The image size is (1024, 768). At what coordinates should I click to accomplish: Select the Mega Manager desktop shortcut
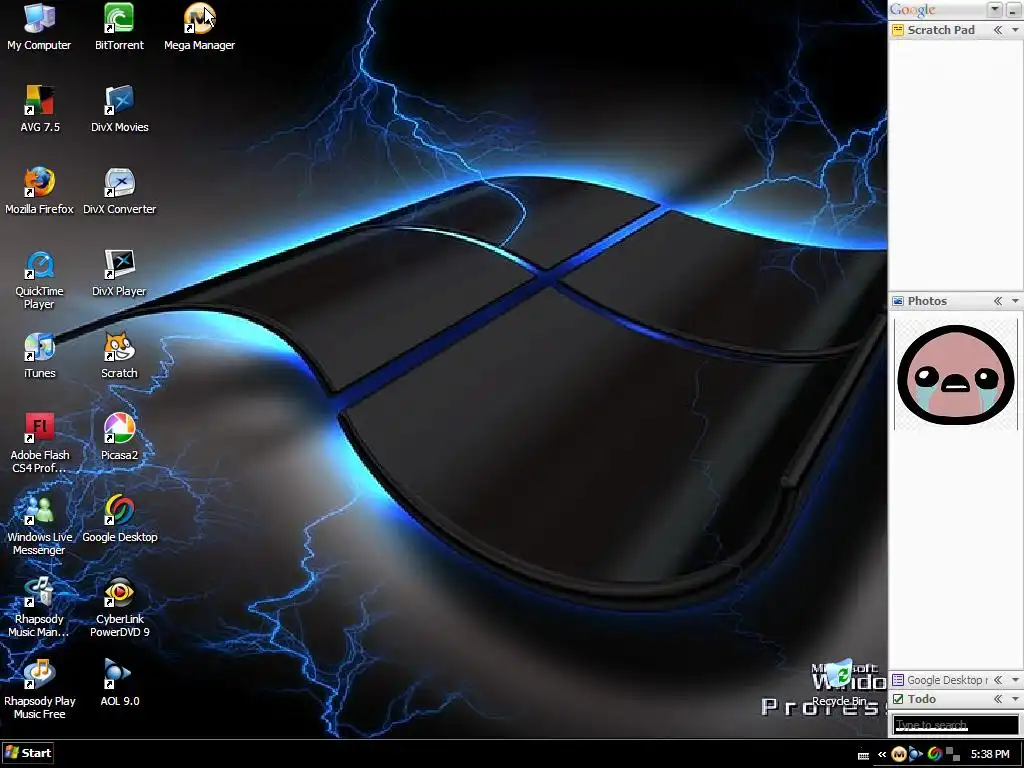(x=199, y=27)
